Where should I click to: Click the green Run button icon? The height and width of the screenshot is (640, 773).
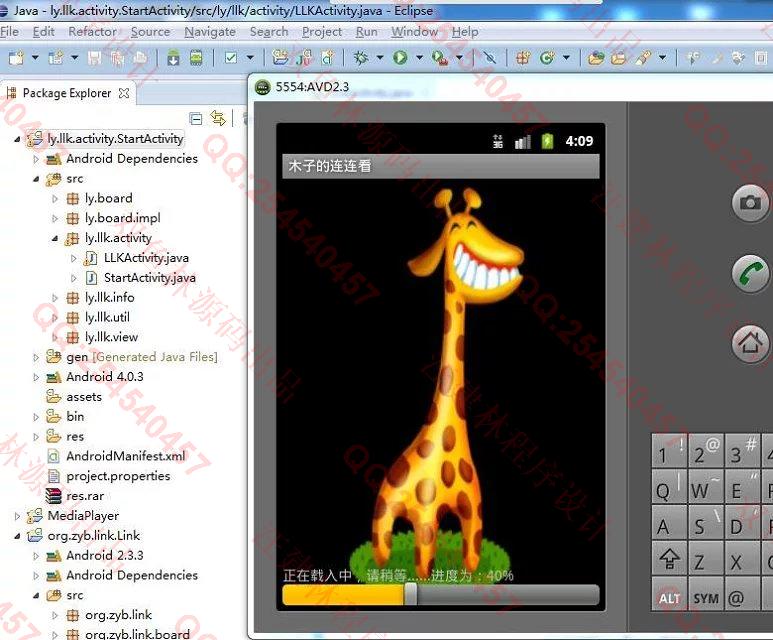pos(400,58)
